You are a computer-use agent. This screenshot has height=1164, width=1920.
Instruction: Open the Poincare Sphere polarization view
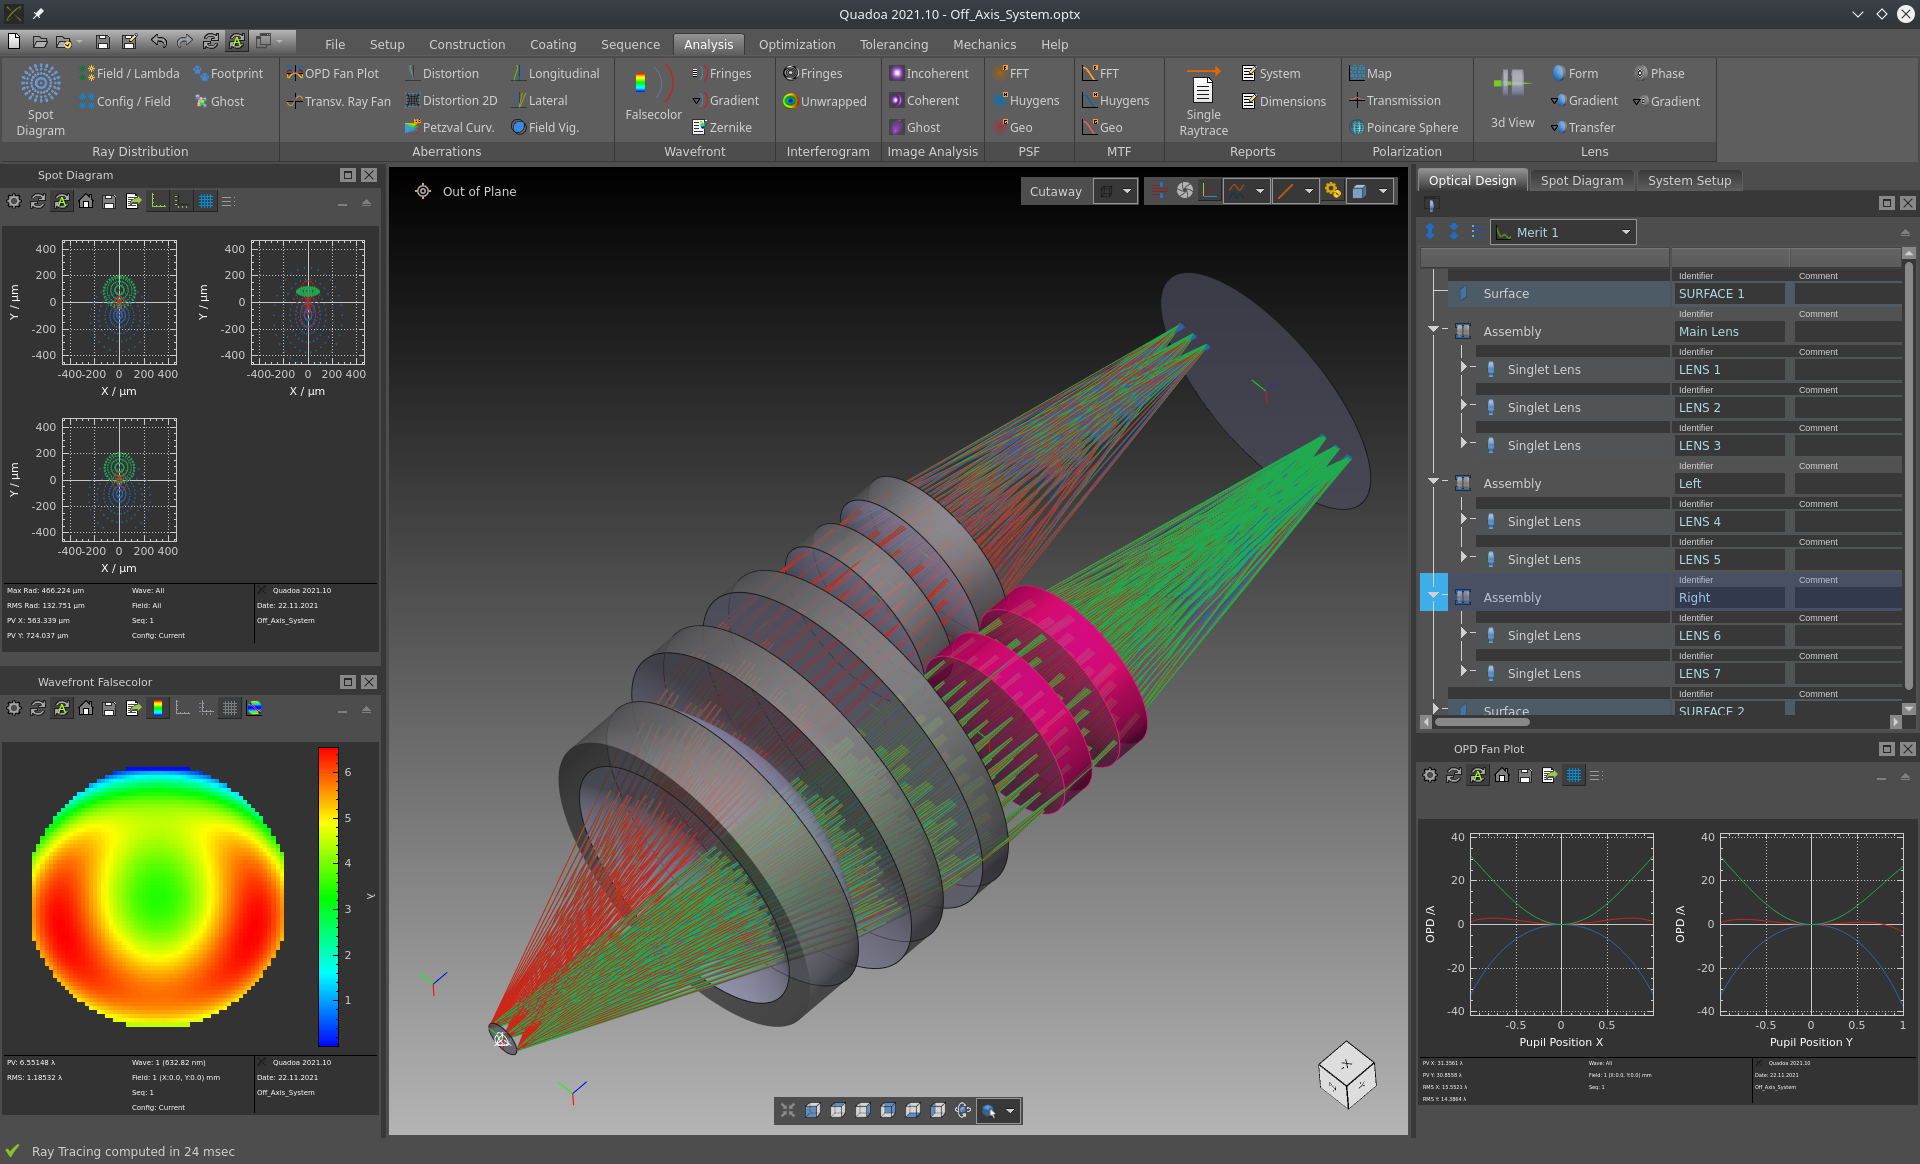click(x=1404, y=127)
